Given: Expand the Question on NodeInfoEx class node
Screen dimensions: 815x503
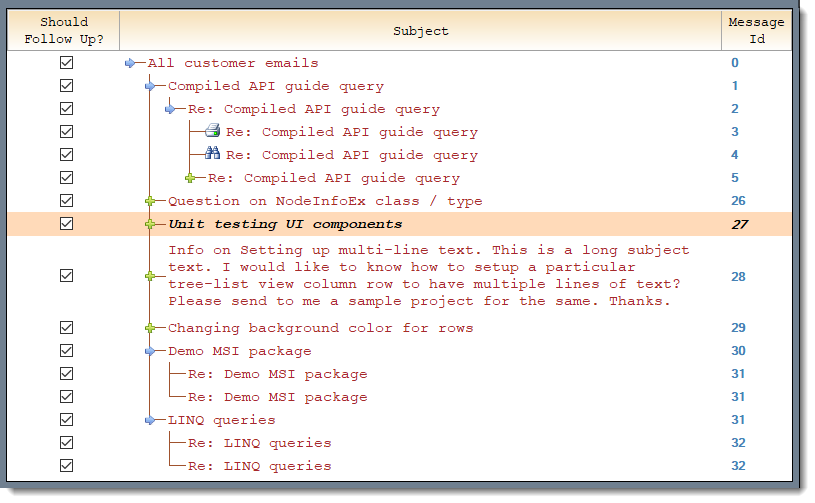Looking at the screenshot, I should [x=150, y=201].
